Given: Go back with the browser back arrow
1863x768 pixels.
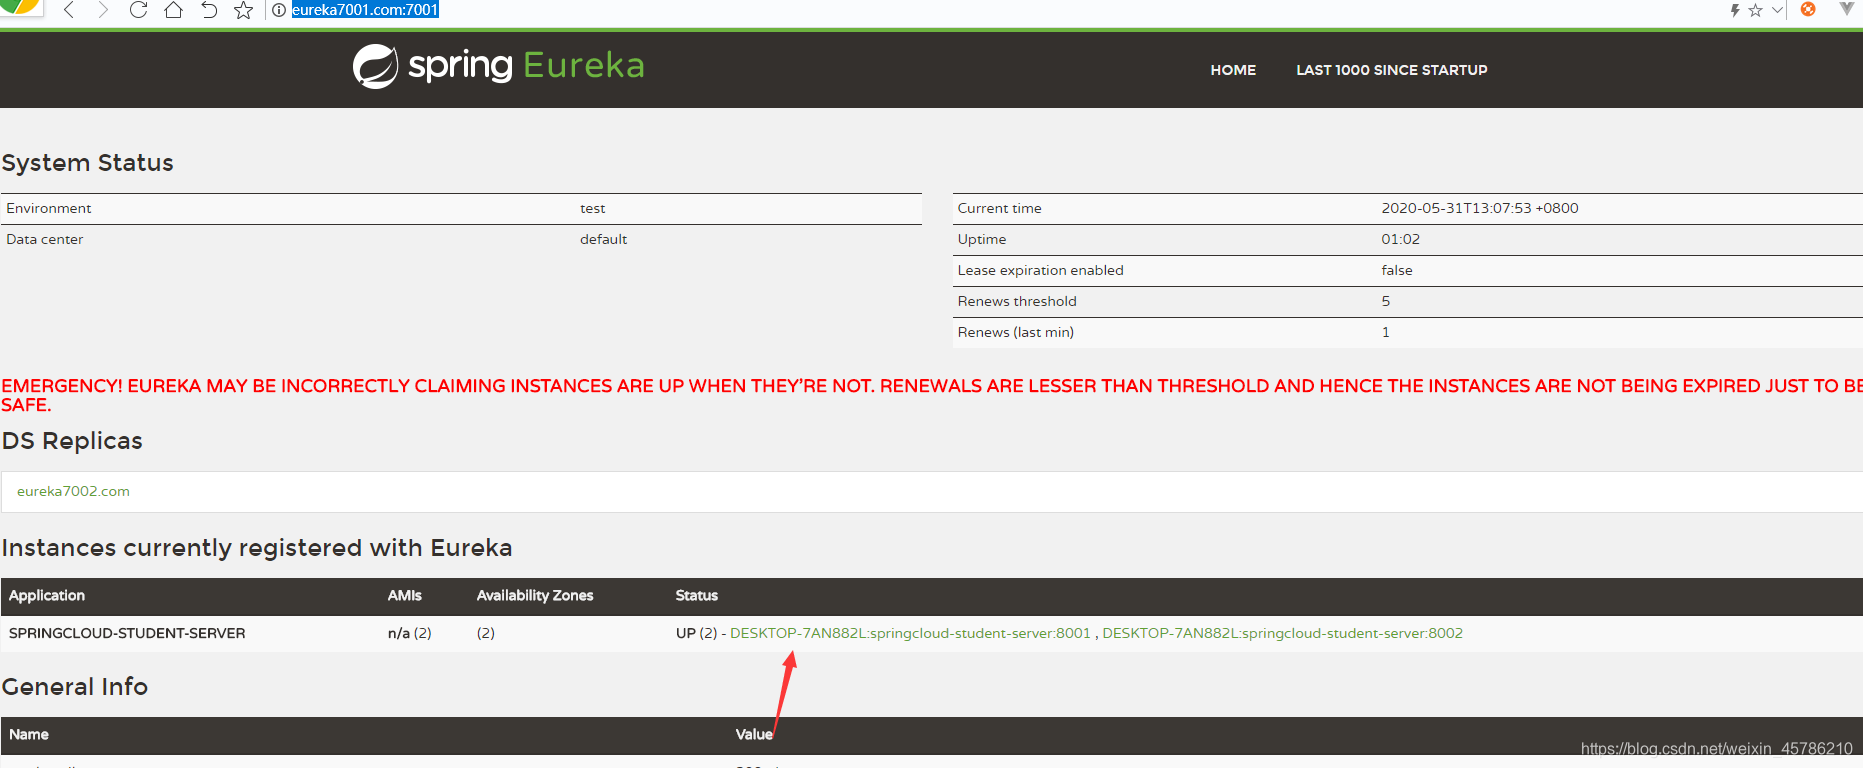Looking at the screenshot, I should (x=69, y=10).
